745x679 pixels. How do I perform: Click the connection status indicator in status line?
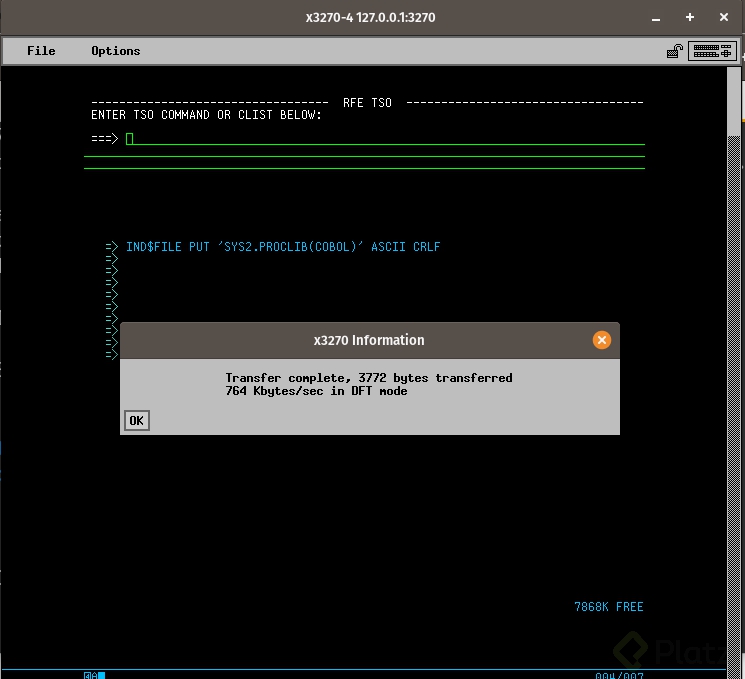coord(94,675)
